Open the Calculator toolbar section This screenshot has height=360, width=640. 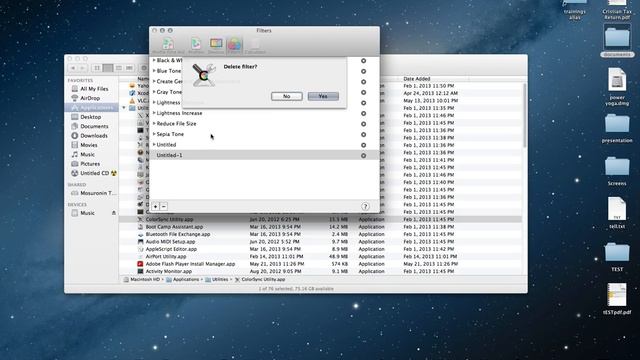tap(255, 46)
